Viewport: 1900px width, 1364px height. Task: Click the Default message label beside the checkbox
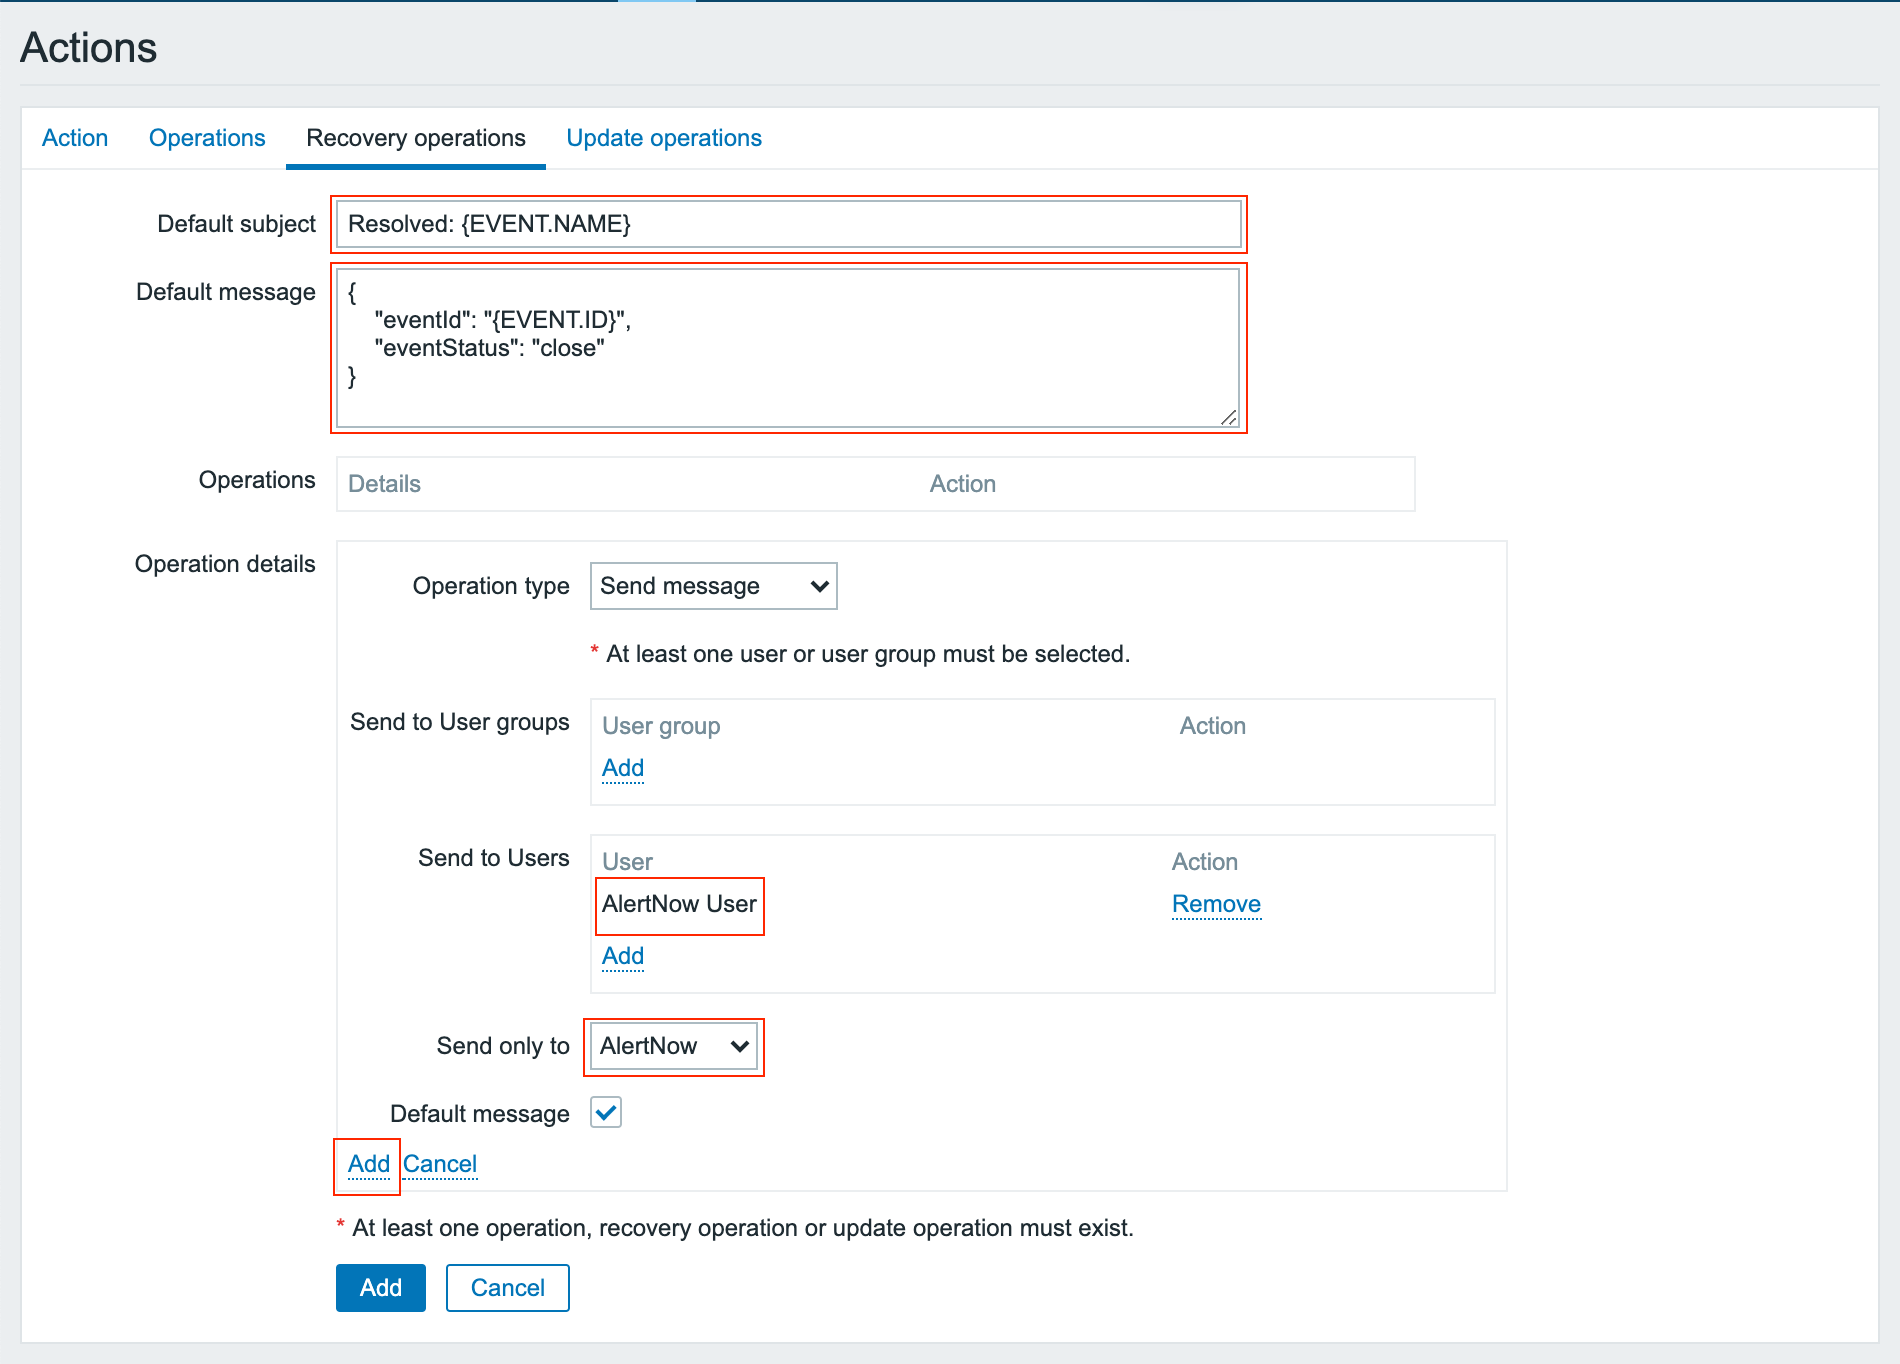tap(480, 1114)
